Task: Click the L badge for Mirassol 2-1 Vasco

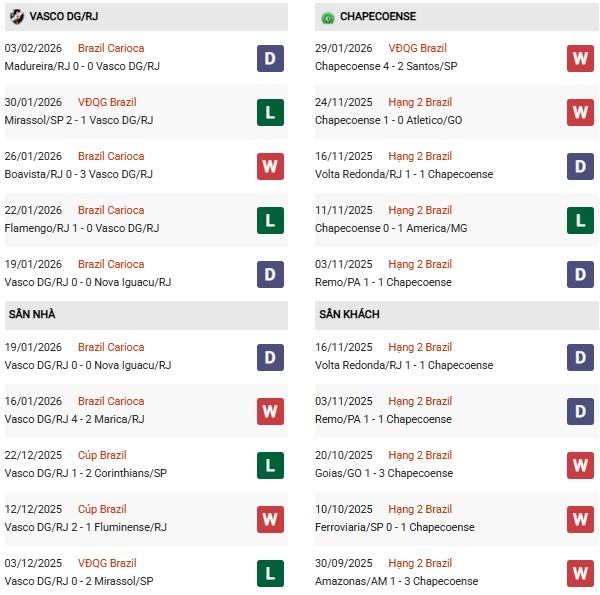Action: (x=270, y=112)
